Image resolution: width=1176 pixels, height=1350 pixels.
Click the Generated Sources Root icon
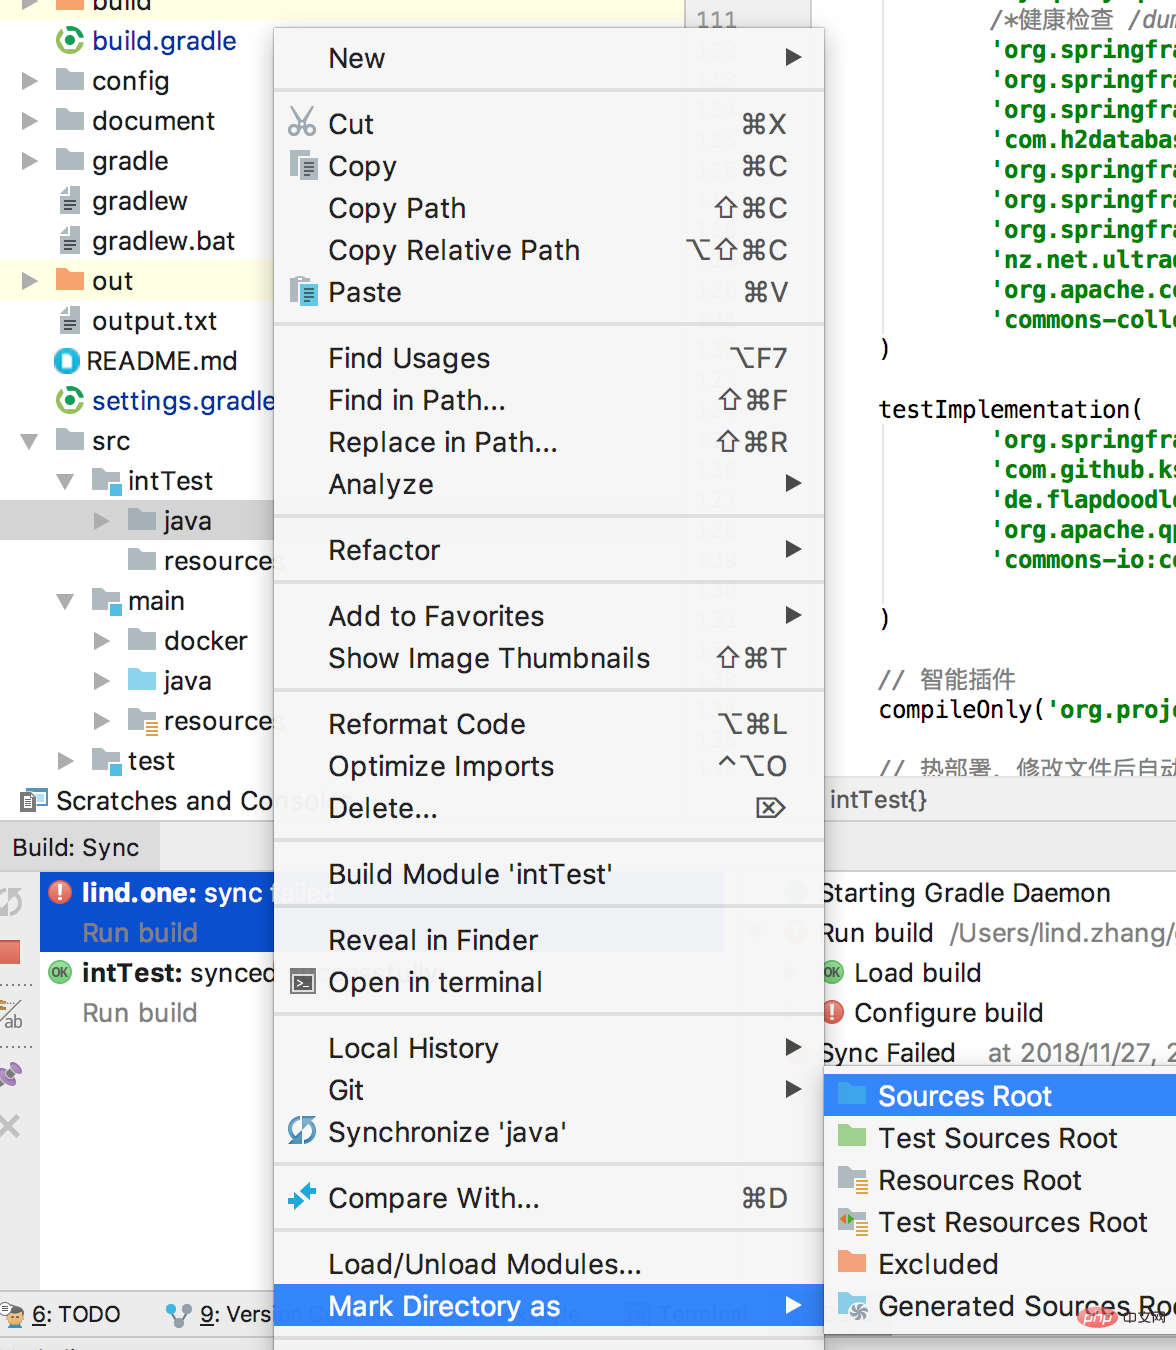[x=853, y=1305]
